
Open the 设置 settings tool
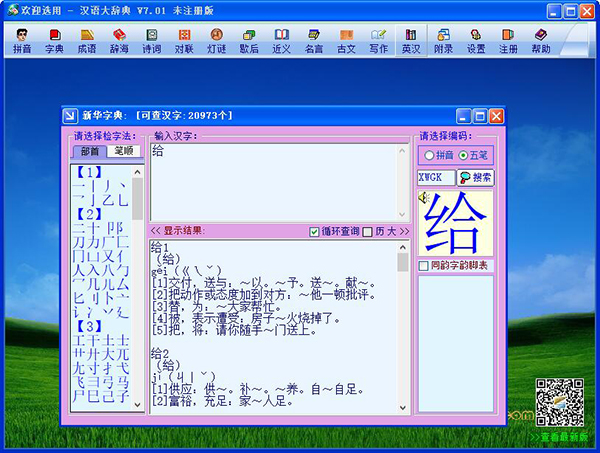[476, 41]
